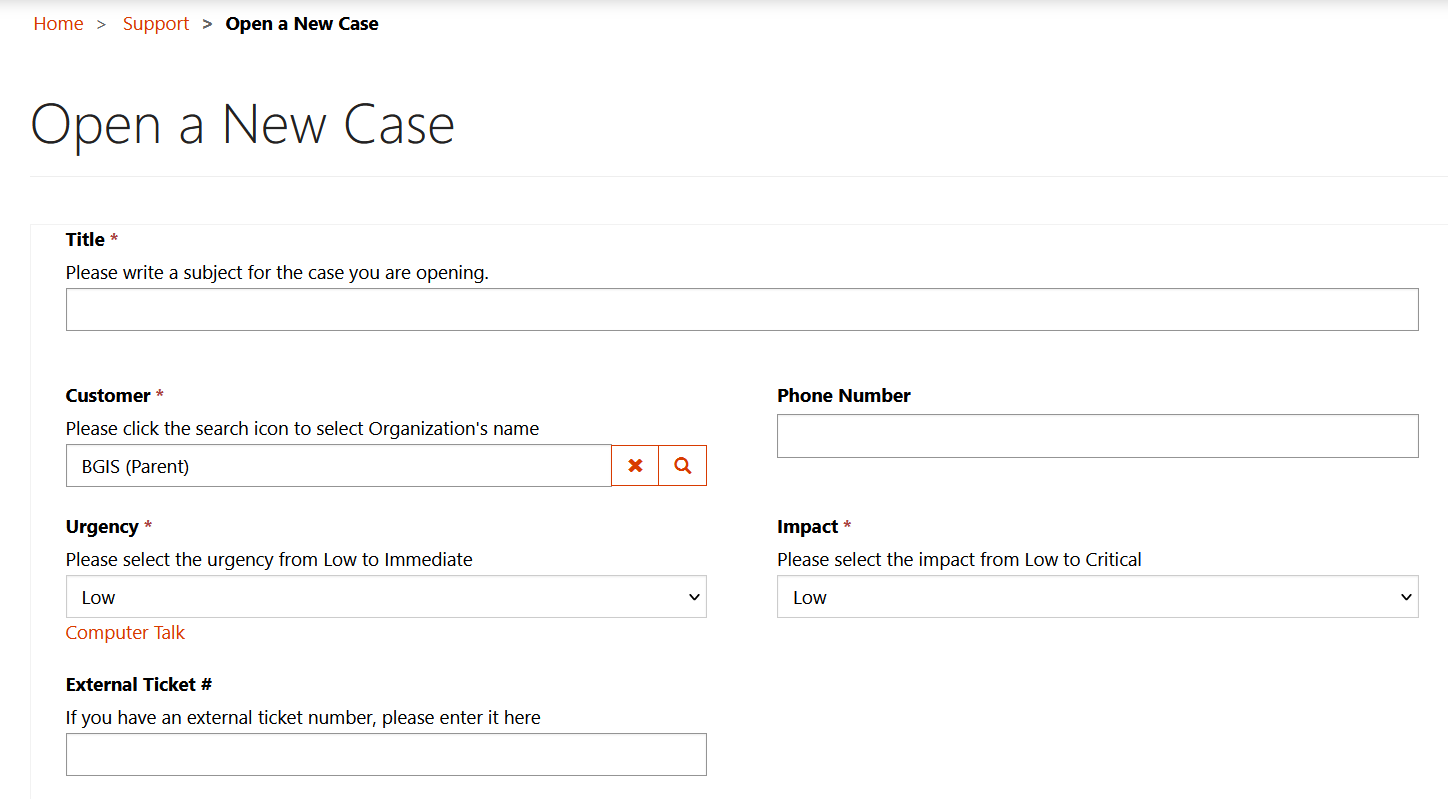Go to Support in the breadcrumb
The width and height of the screenshot is (1448, 799).
coord(156,24)
